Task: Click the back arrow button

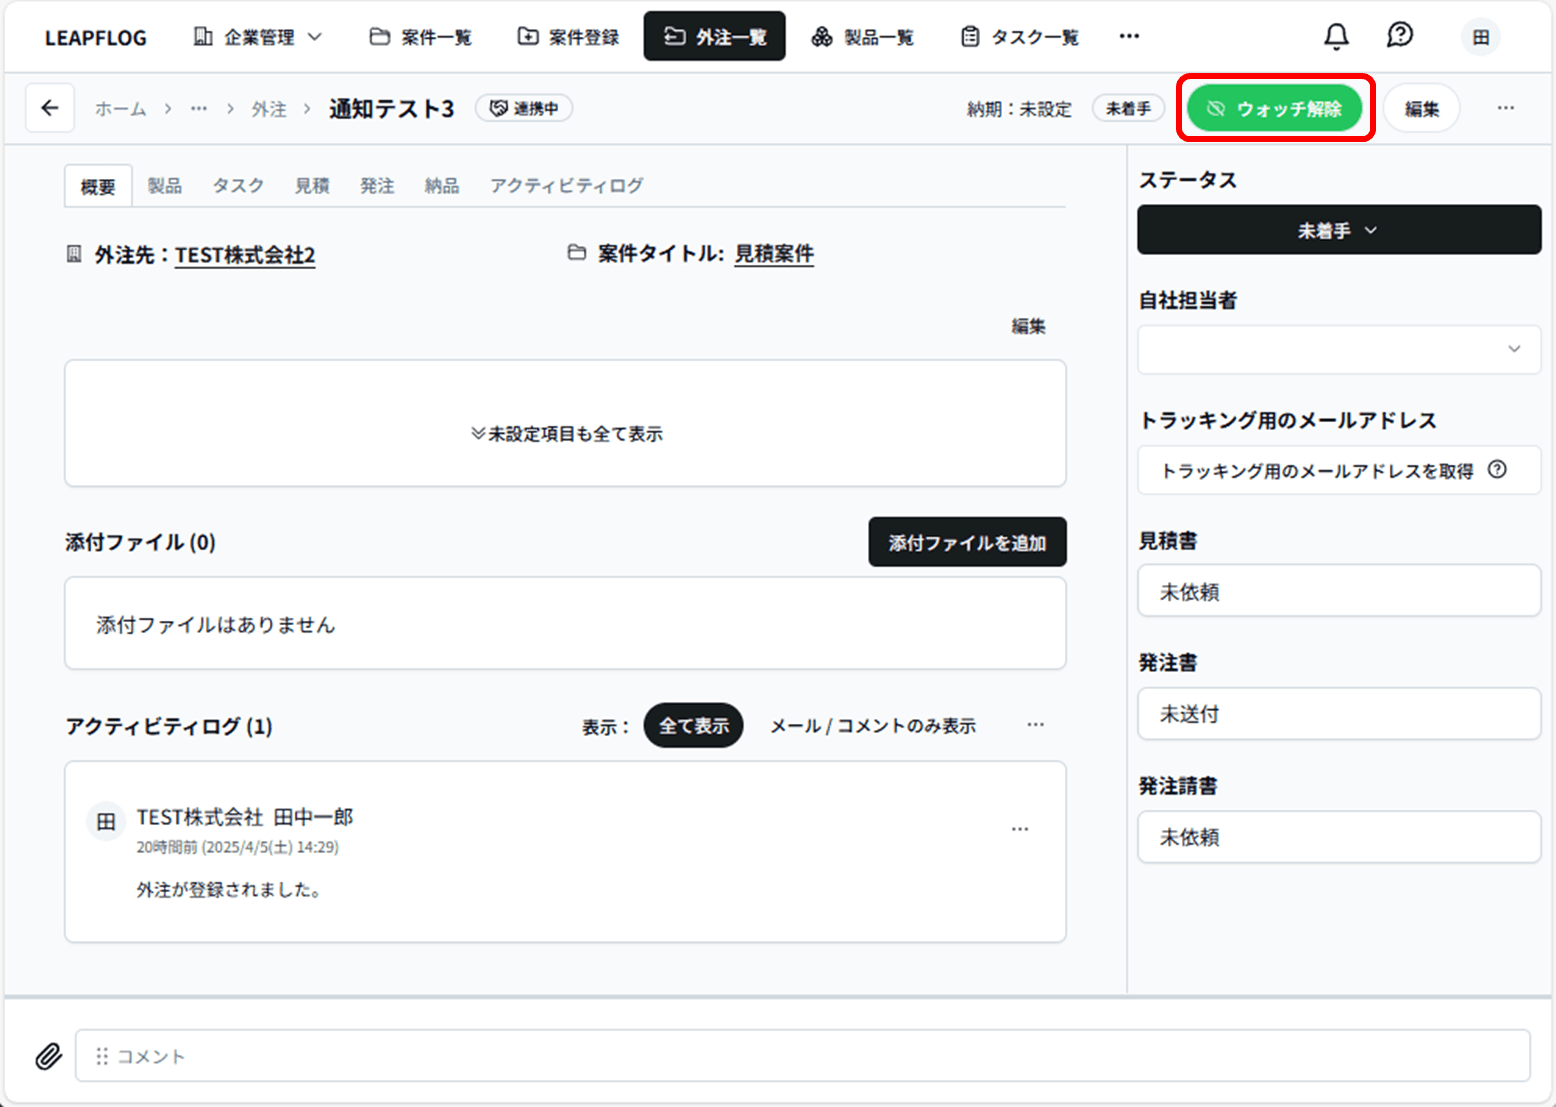Action: (50, 108)
